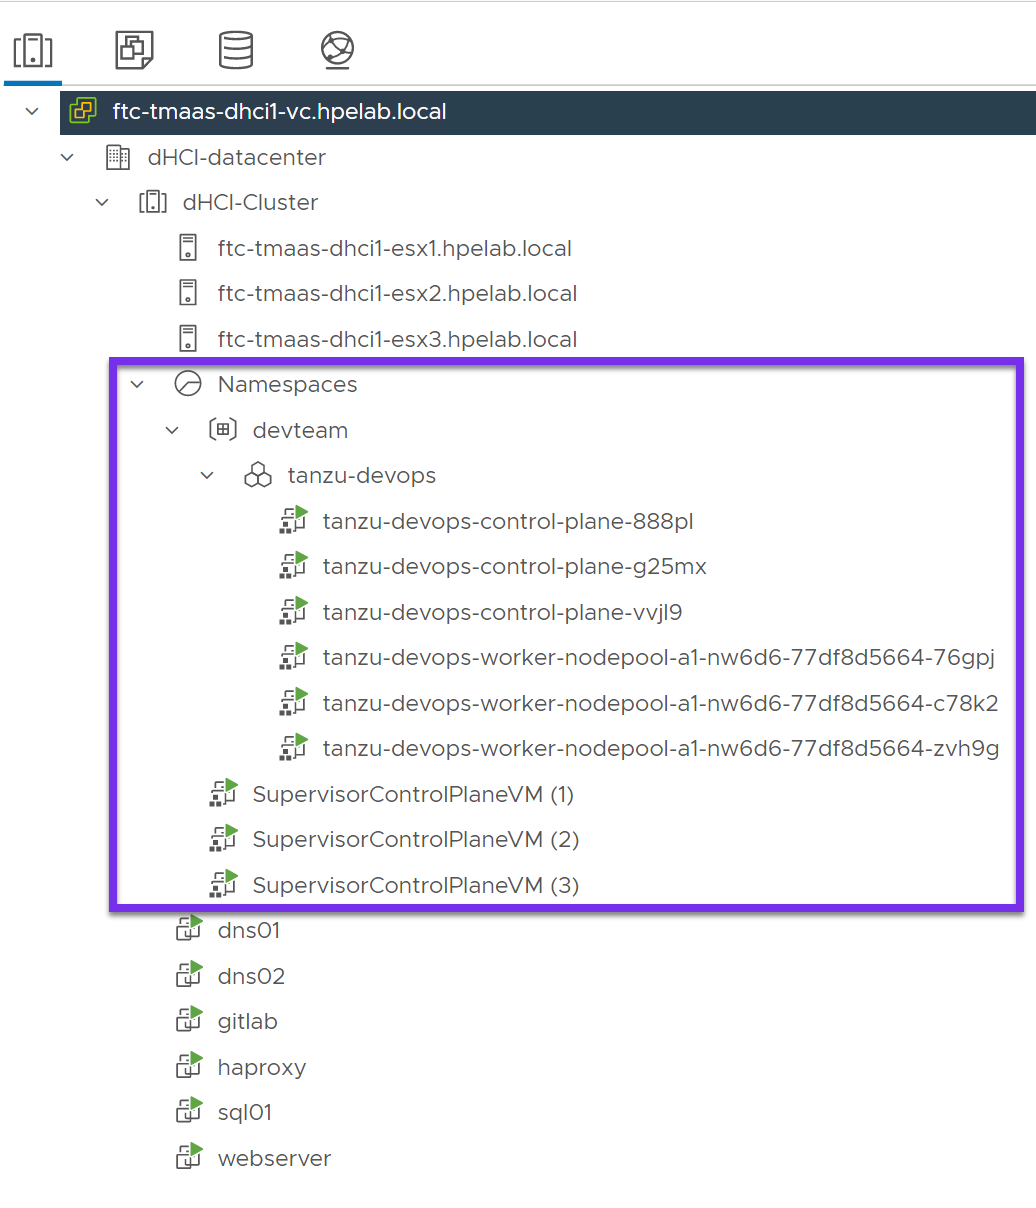Switch to the VMs and Templates tab
The width and height of the screenshot is (1036, 1208).
[134, 49]
